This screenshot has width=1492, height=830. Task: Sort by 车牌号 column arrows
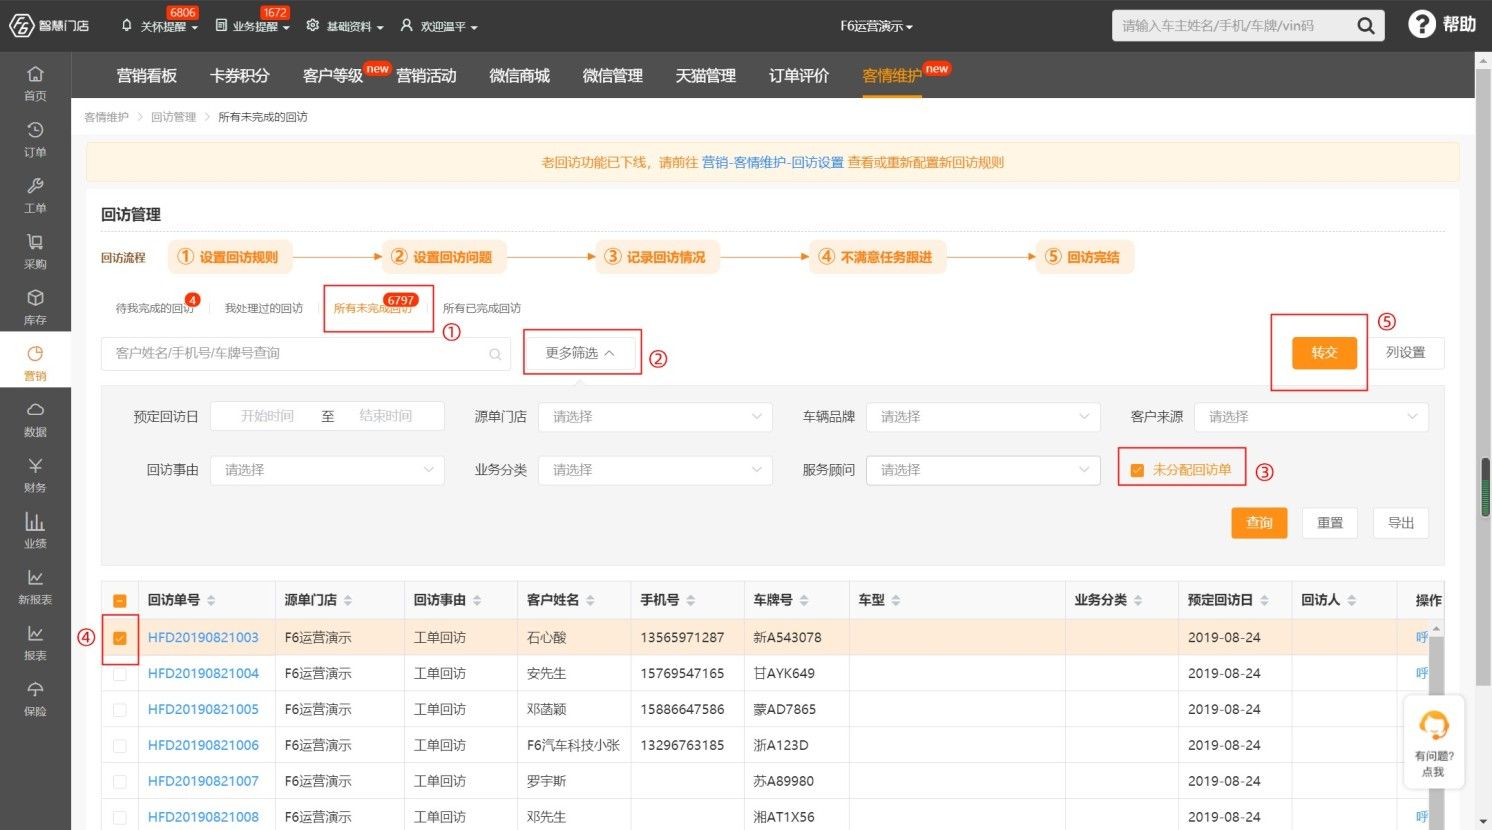click(x=804, y=600)
